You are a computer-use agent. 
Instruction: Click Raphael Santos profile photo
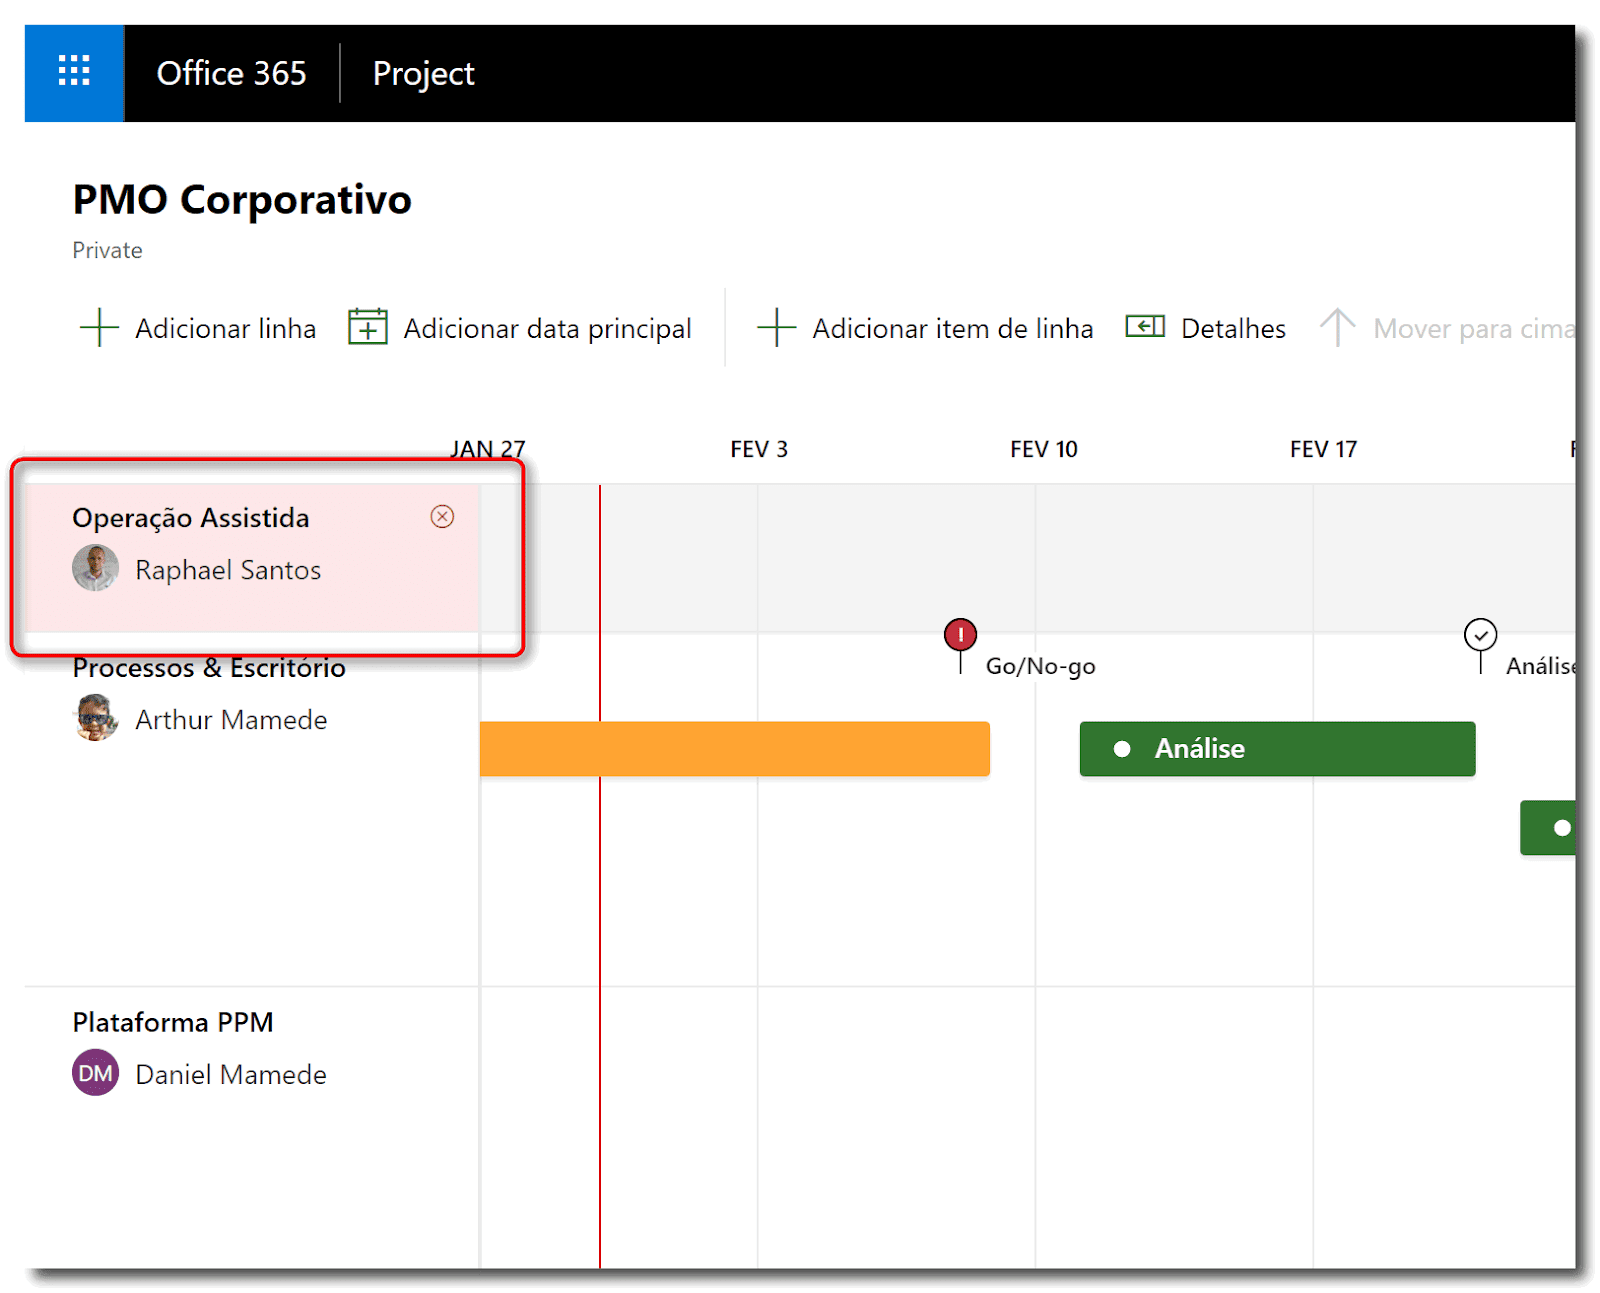click(x=95, y=569)
